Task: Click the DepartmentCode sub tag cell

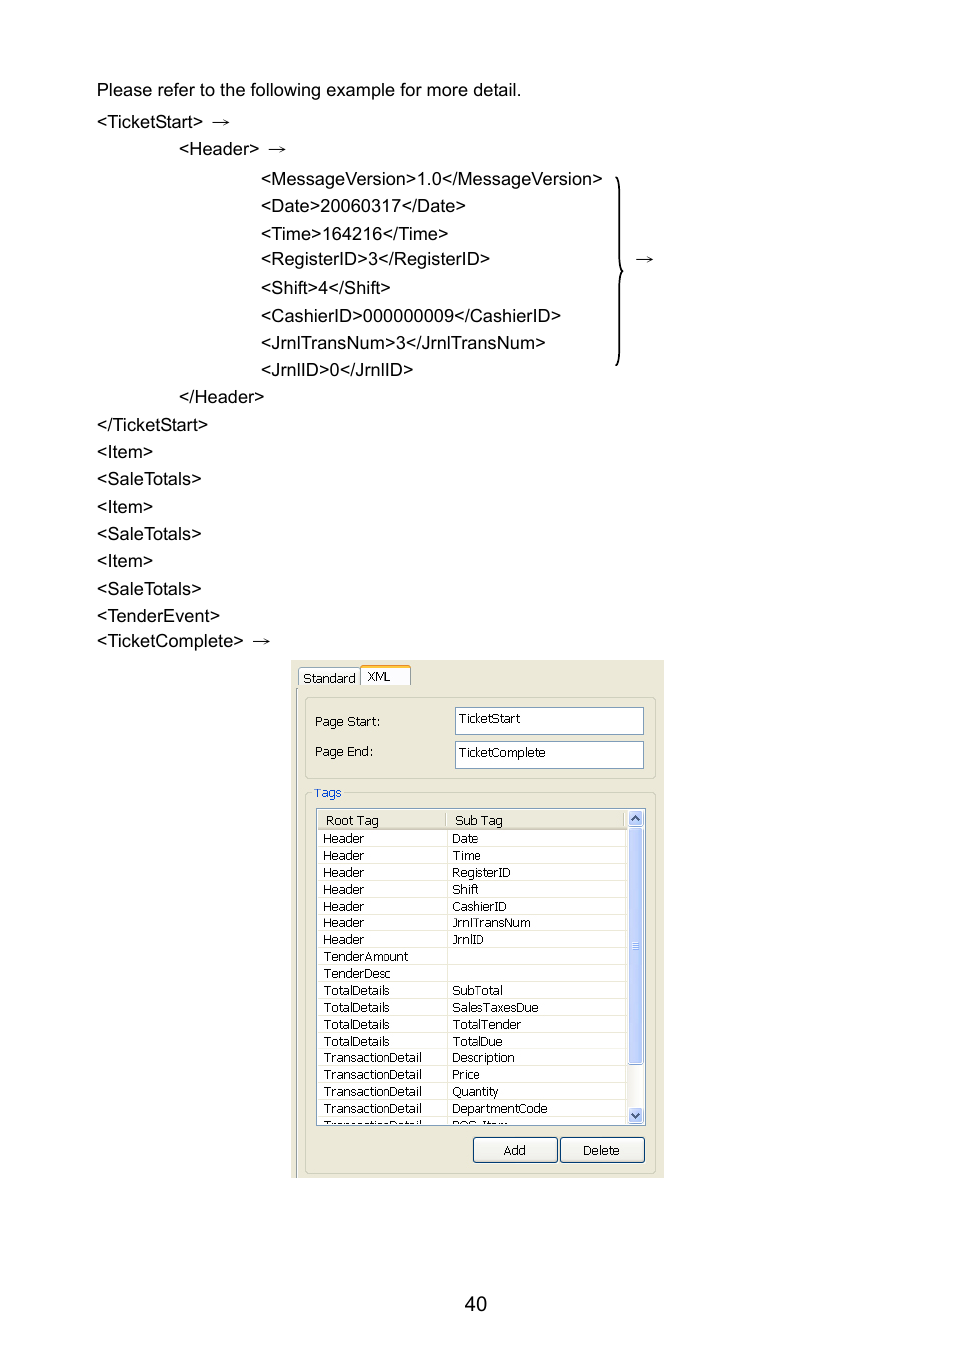Action: point(536,1109)
